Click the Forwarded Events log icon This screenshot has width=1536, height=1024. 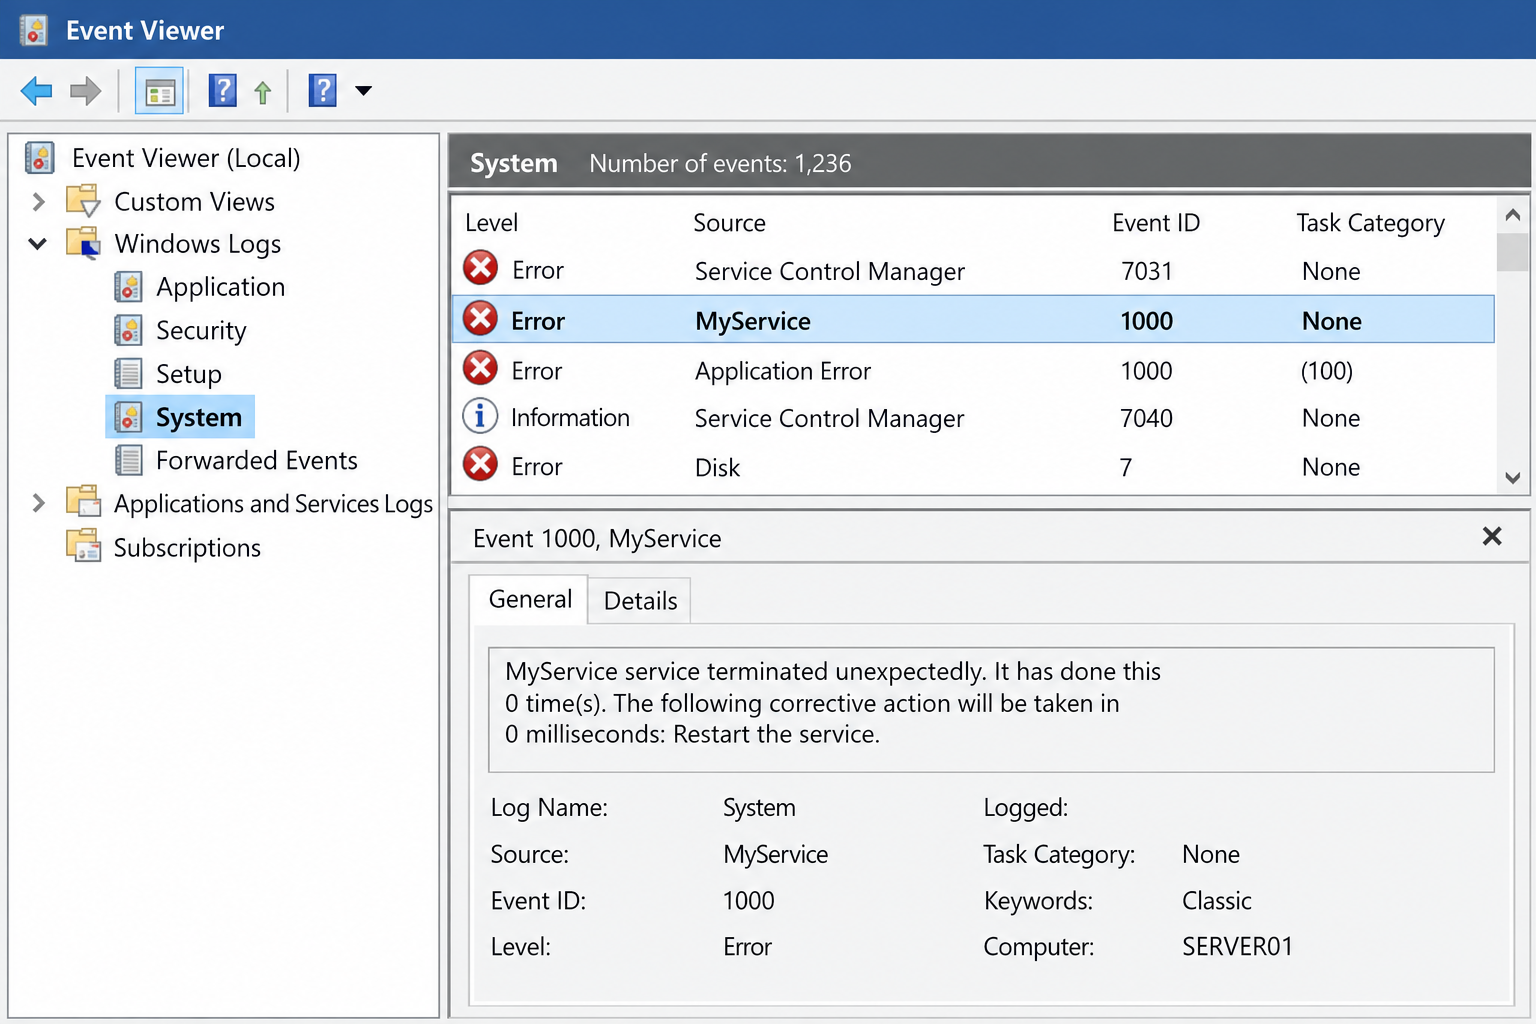(128, 460)
